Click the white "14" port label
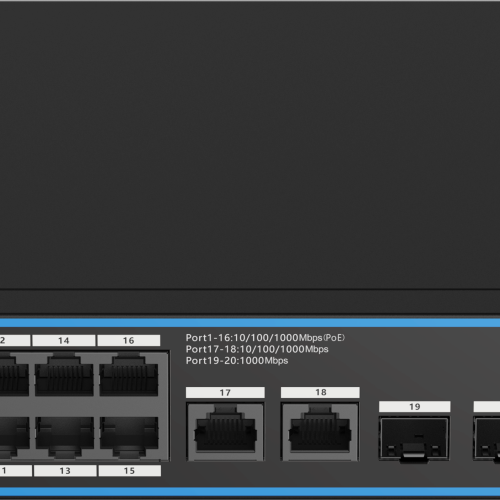This screenshot has width=500, height=500. [64, 340]
